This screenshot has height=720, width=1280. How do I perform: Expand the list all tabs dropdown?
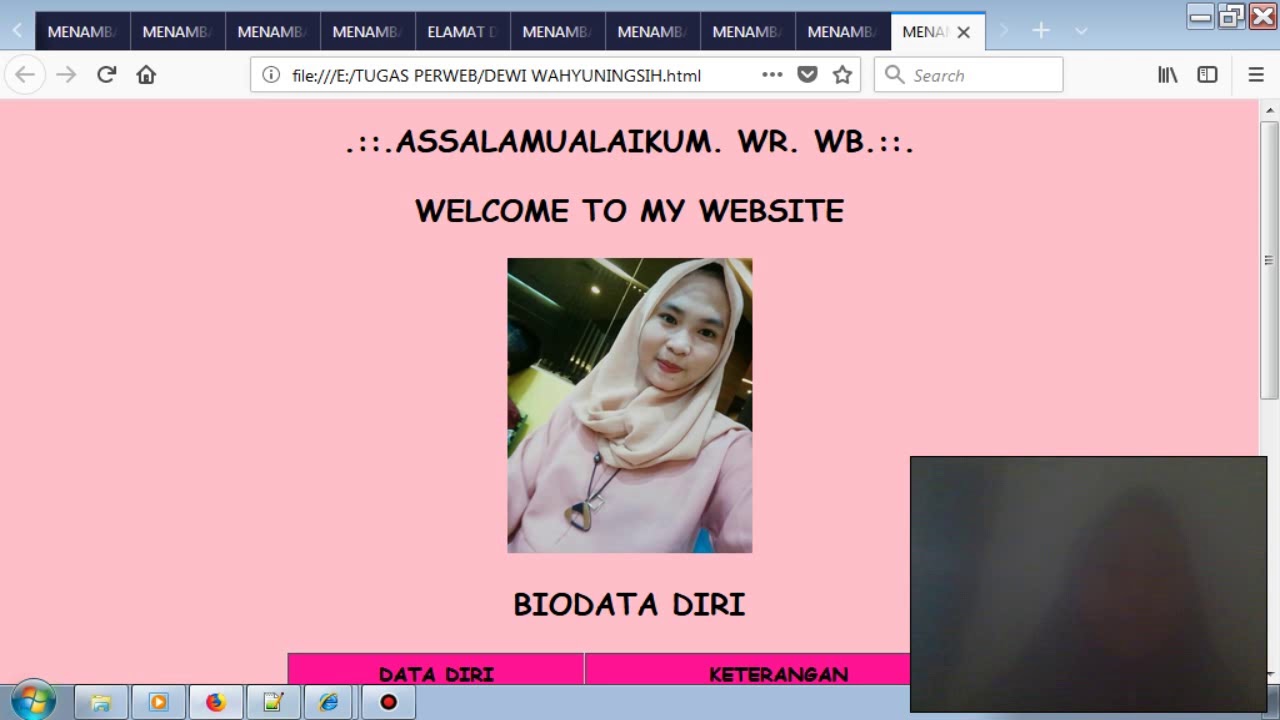coord(1081,31)
